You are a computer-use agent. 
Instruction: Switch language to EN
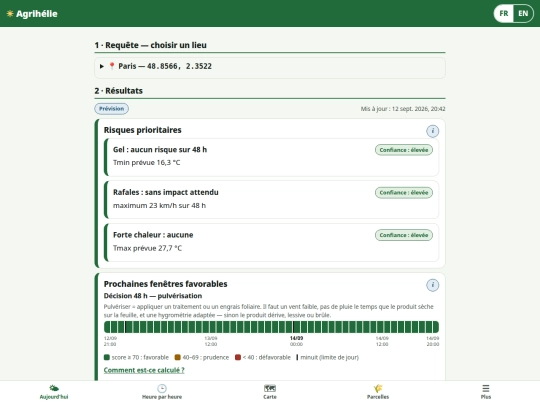coord(523,13)
